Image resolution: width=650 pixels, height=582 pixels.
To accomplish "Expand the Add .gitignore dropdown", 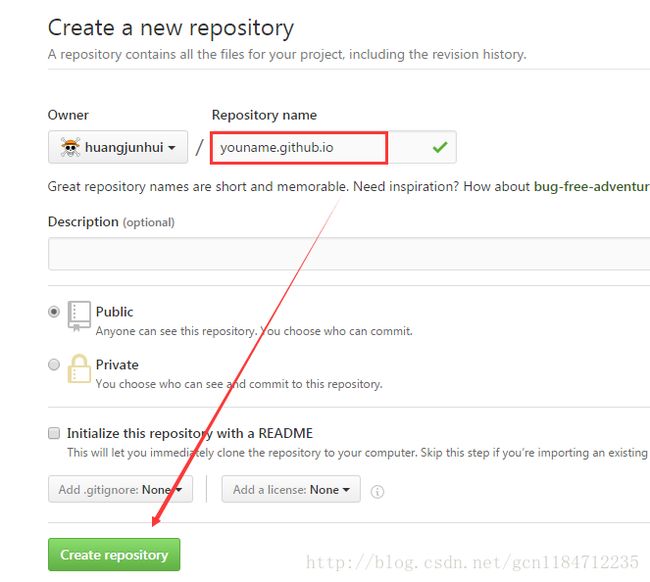I will (119, 489).
